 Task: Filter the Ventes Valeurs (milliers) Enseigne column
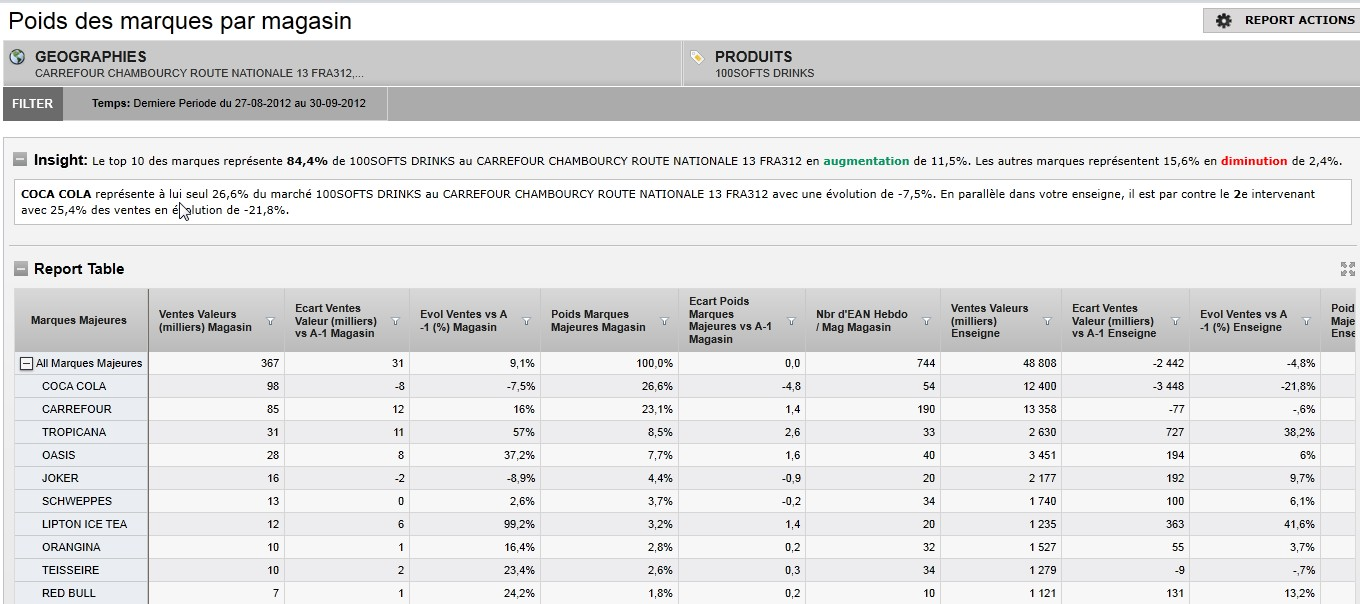(1048, 321)
